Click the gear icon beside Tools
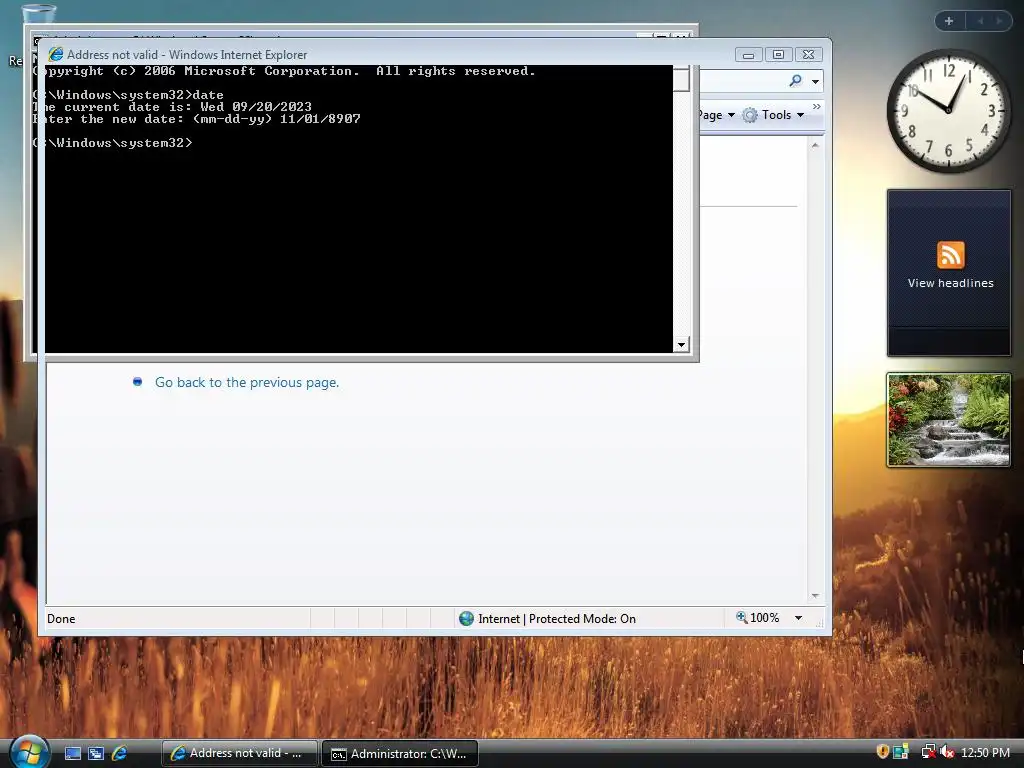 750,115
